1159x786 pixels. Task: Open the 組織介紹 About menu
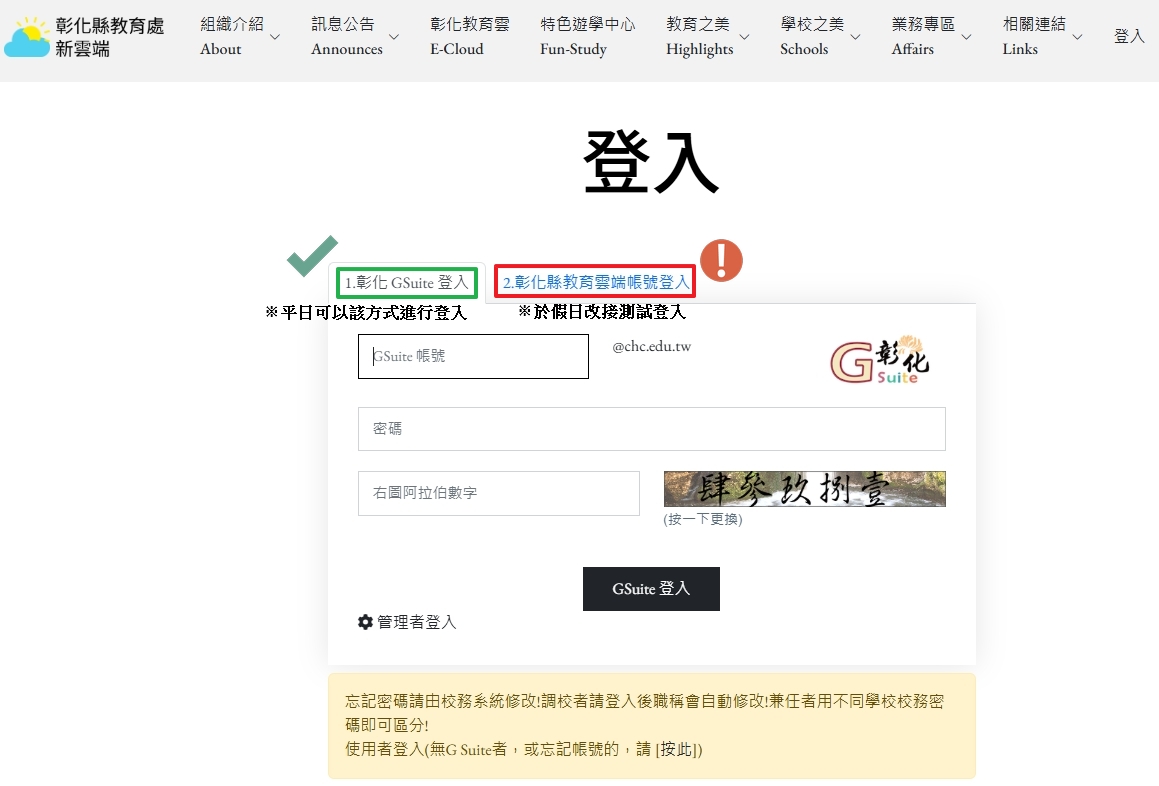click(x=231, y=36)
